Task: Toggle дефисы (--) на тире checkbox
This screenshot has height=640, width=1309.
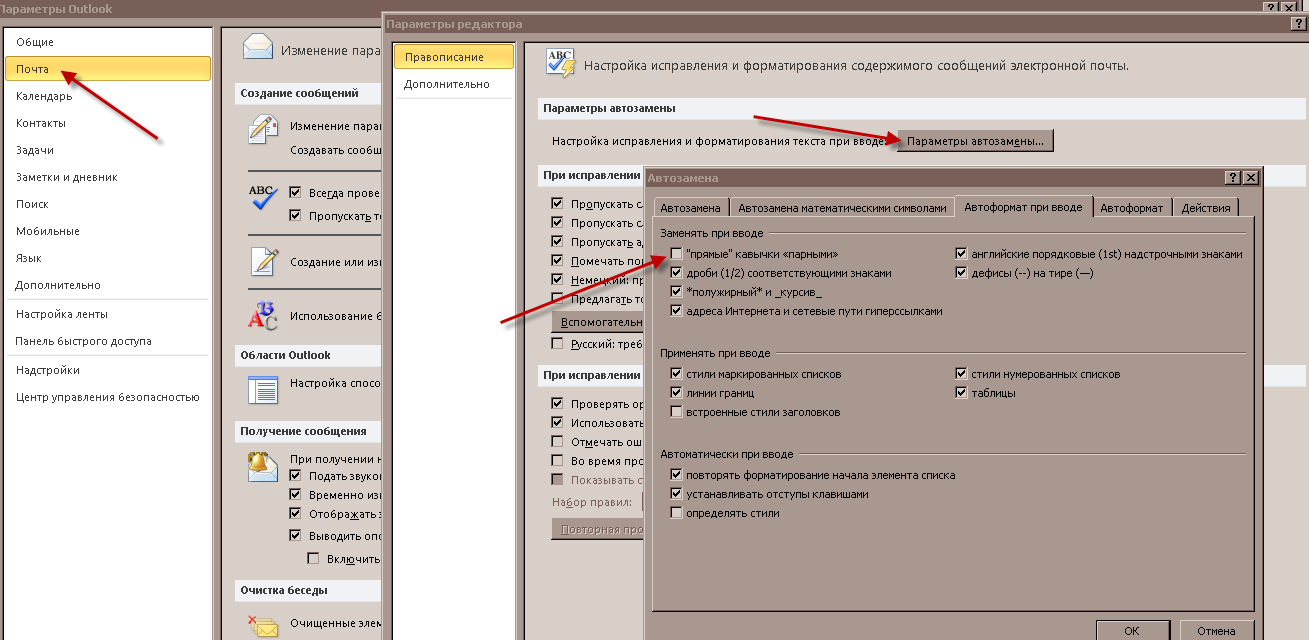Action: click(962, 273)
